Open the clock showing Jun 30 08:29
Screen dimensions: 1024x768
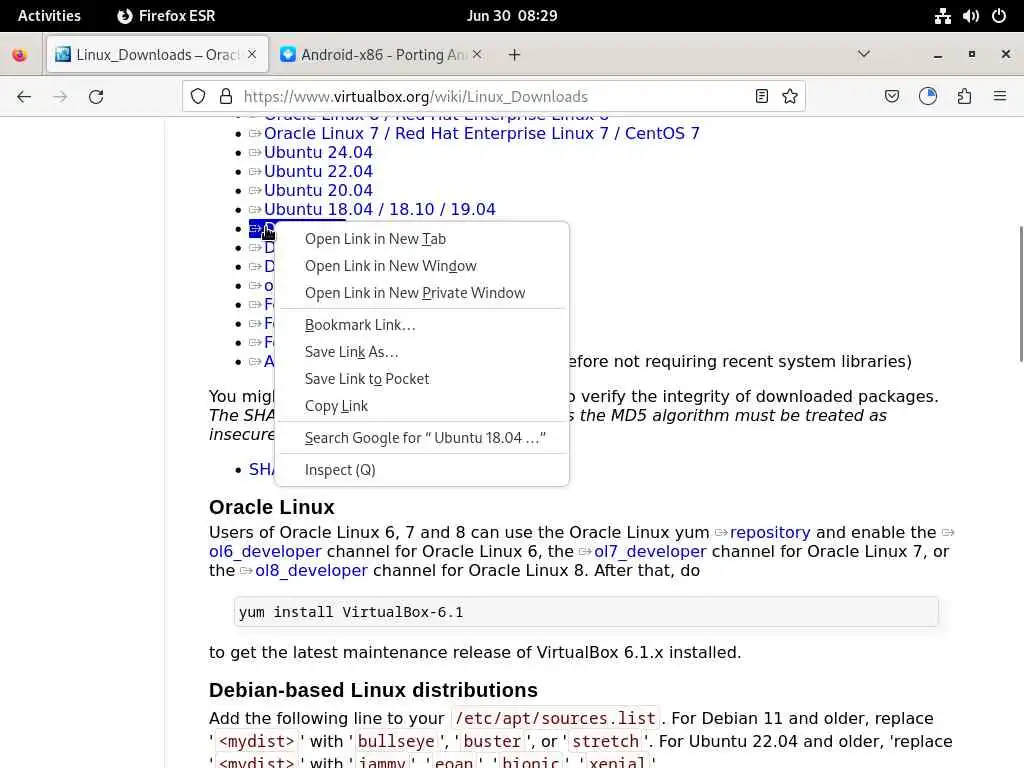point(512,16)
